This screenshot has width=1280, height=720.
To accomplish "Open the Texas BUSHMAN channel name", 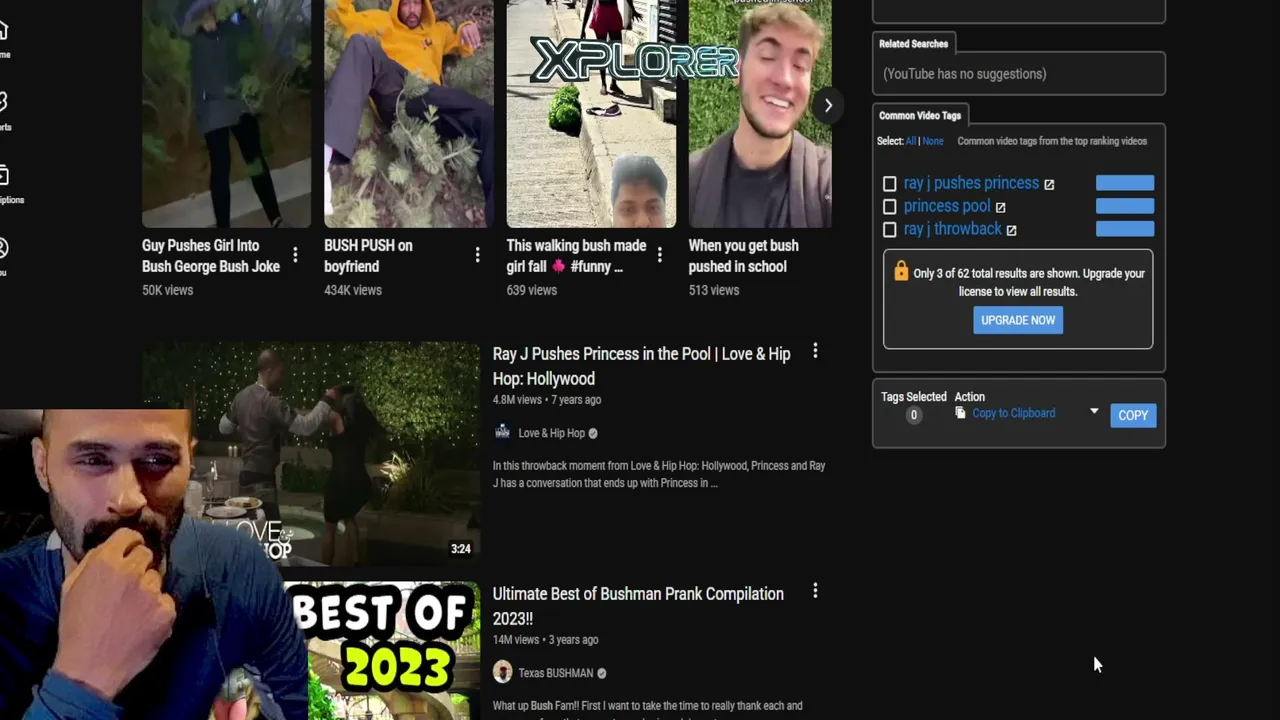I will point(555,673).
